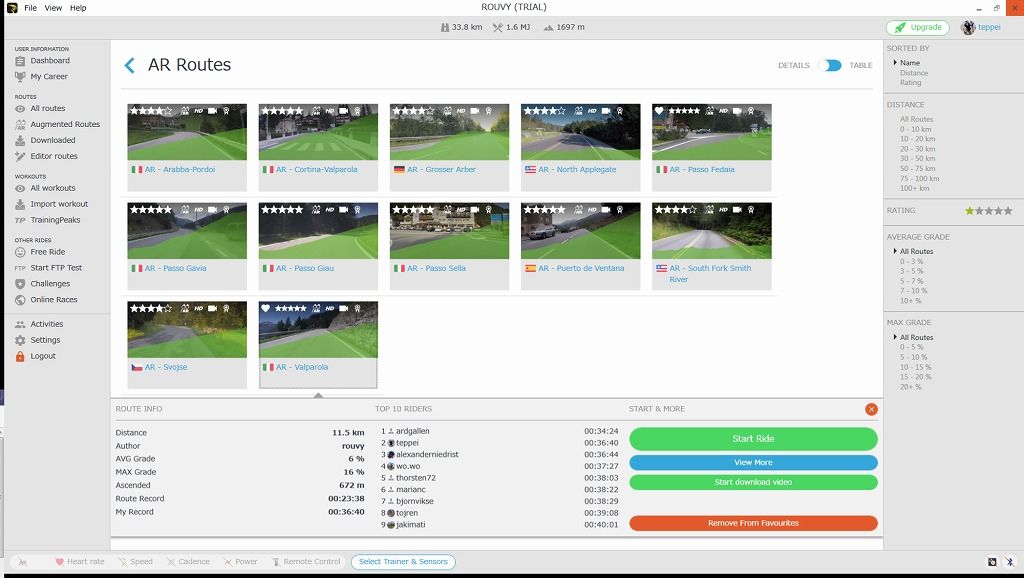Set rating filter using the star bar

click(988, 211)
